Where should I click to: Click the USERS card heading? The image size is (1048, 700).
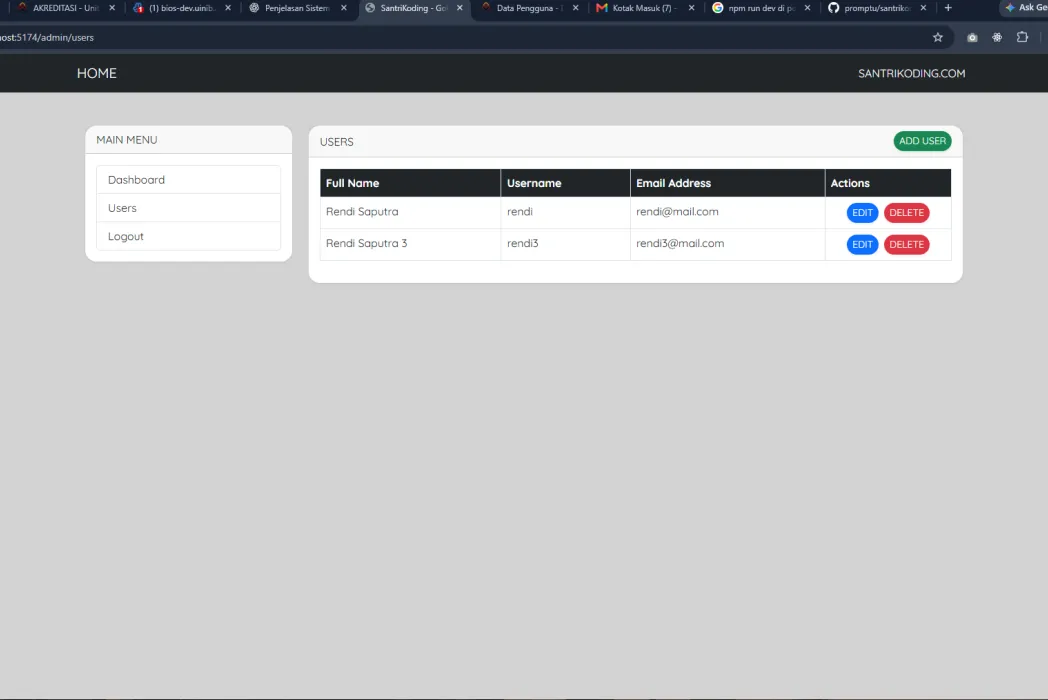(x=337, y=142)
